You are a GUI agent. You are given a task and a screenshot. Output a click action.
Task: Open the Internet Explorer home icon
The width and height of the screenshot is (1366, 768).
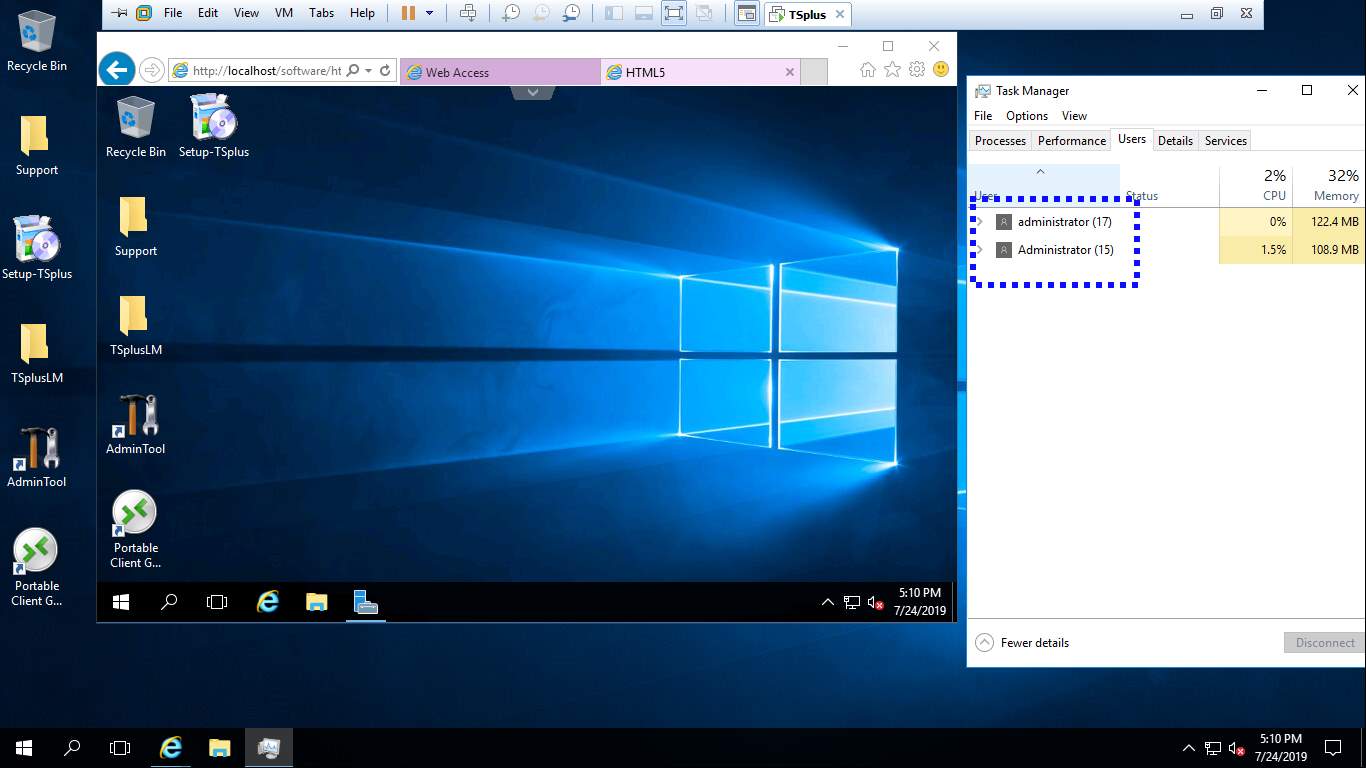[x=868, y=70]
